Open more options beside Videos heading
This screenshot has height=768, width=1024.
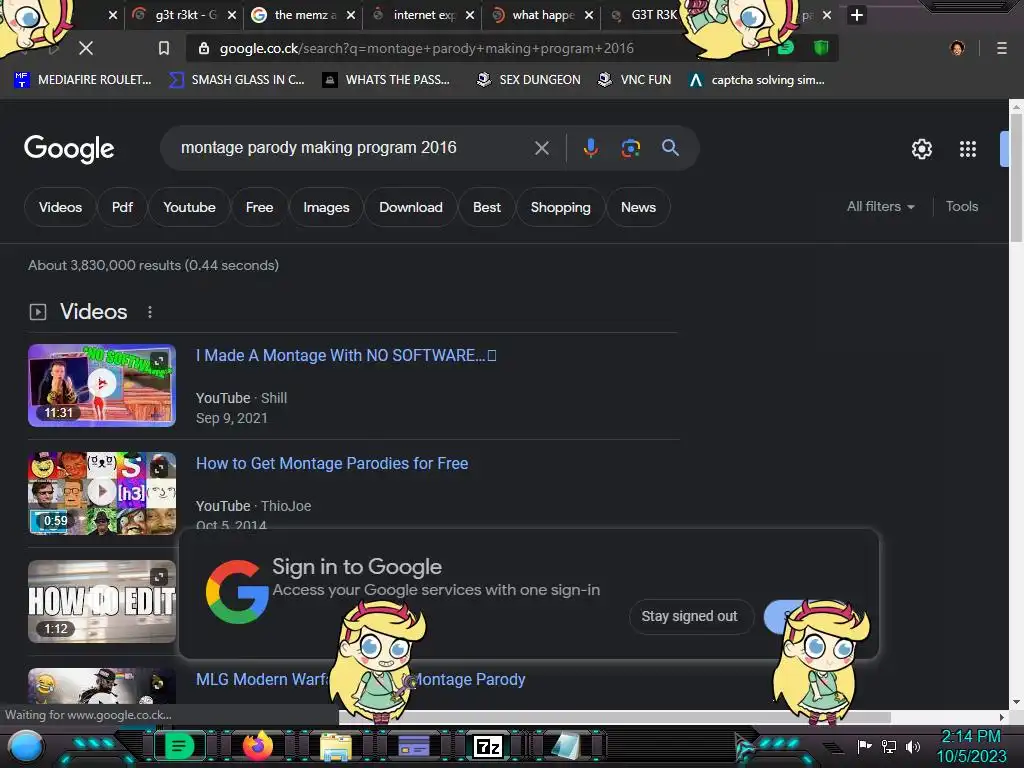(150, 312)
